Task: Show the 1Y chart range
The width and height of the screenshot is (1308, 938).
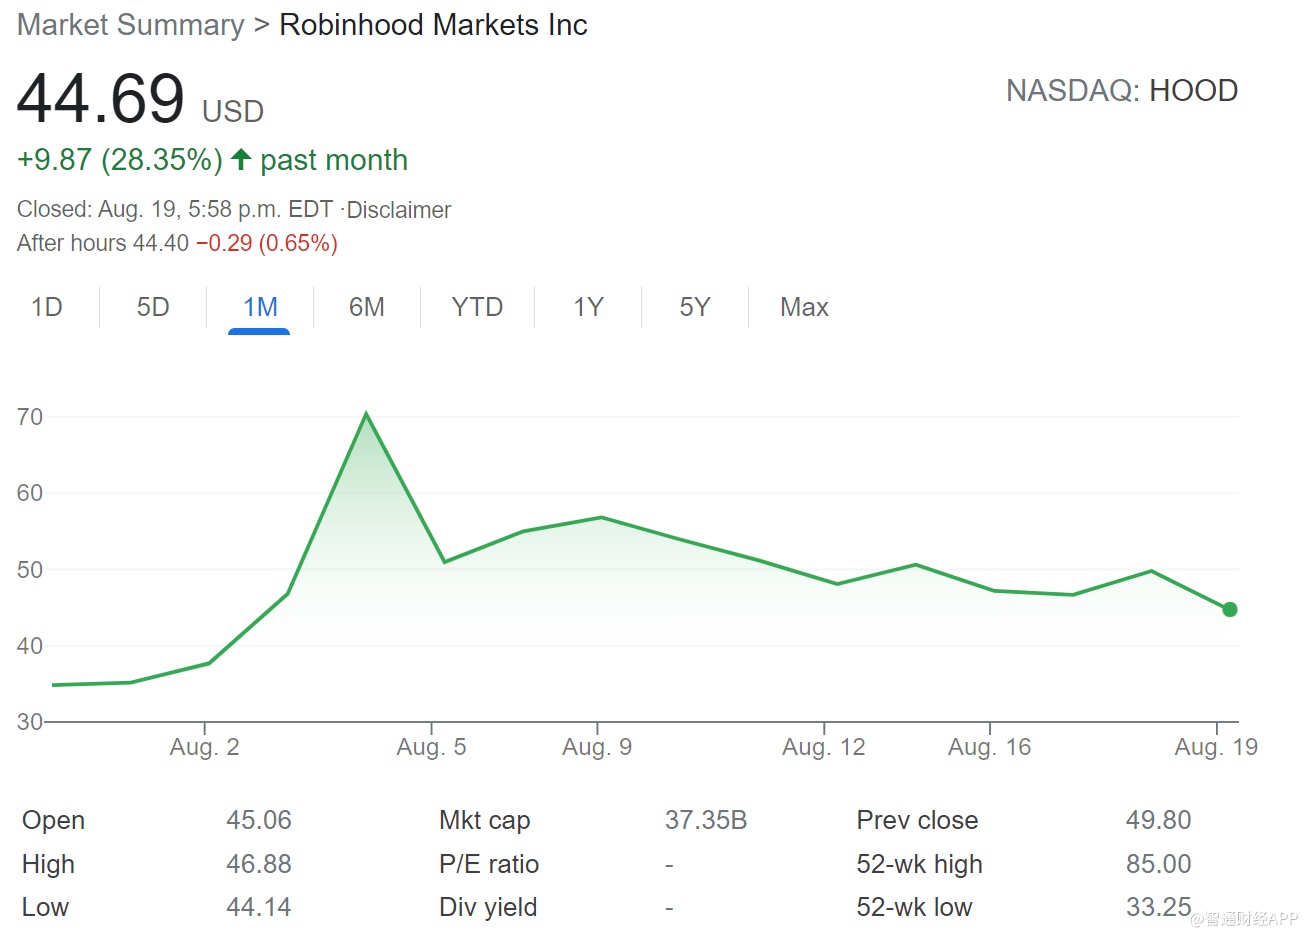Action: click(588, 307)
